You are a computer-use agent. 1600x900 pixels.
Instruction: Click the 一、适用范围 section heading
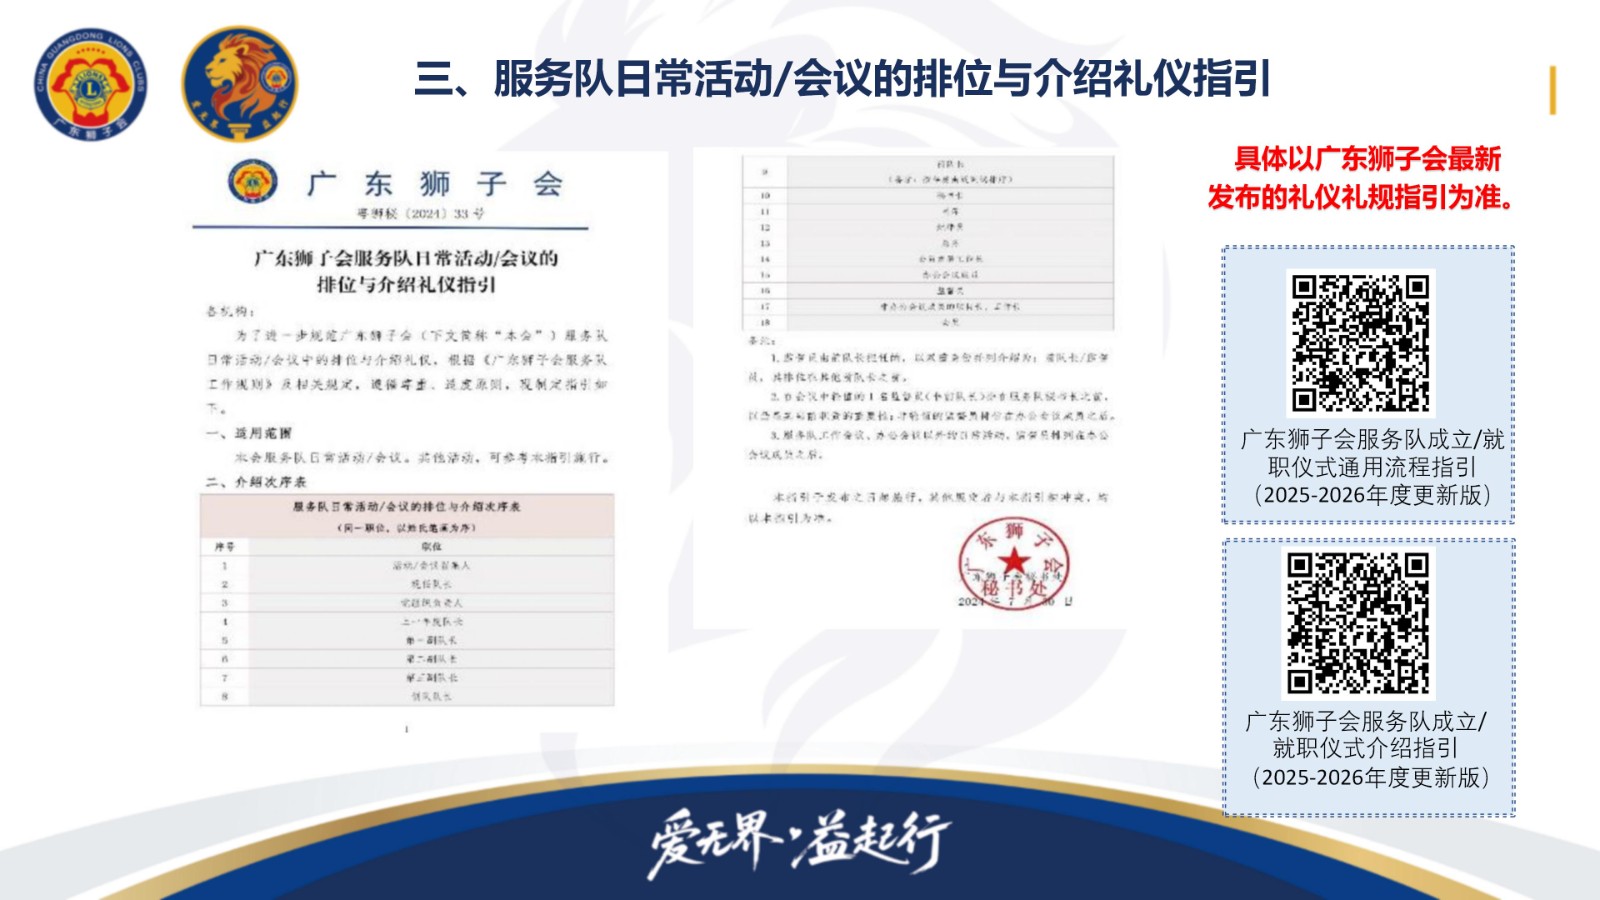tap(249, 433)
